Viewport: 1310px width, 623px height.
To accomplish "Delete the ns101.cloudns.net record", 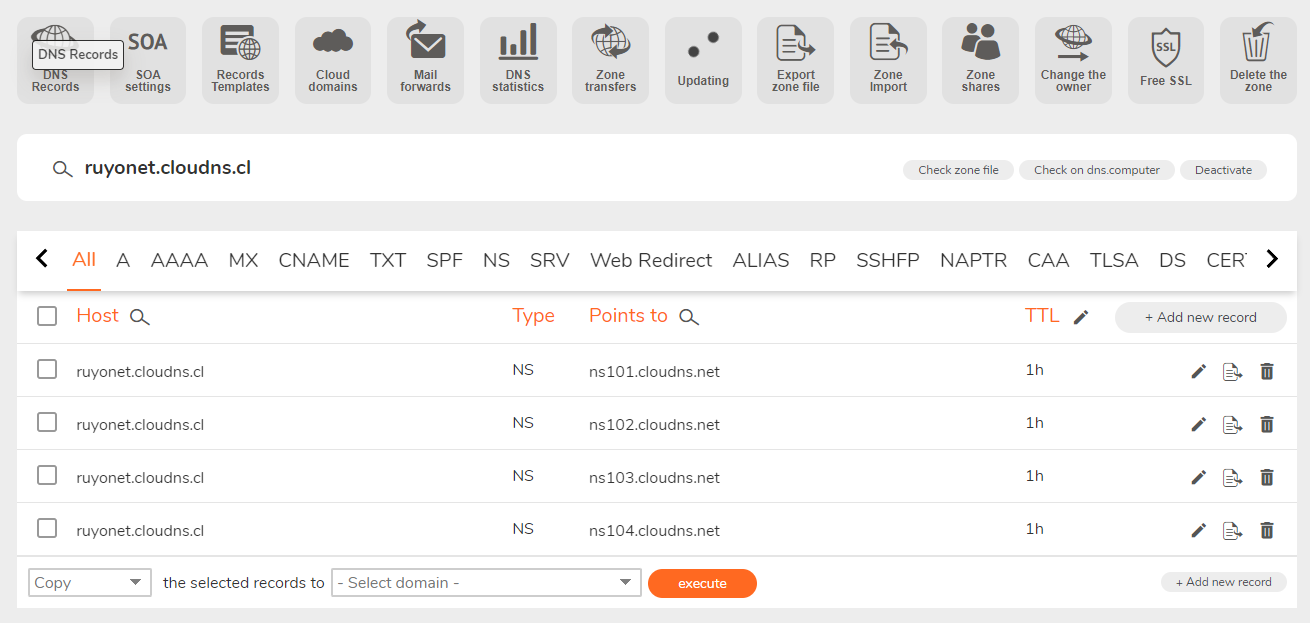I will [x=1267, y=371].
